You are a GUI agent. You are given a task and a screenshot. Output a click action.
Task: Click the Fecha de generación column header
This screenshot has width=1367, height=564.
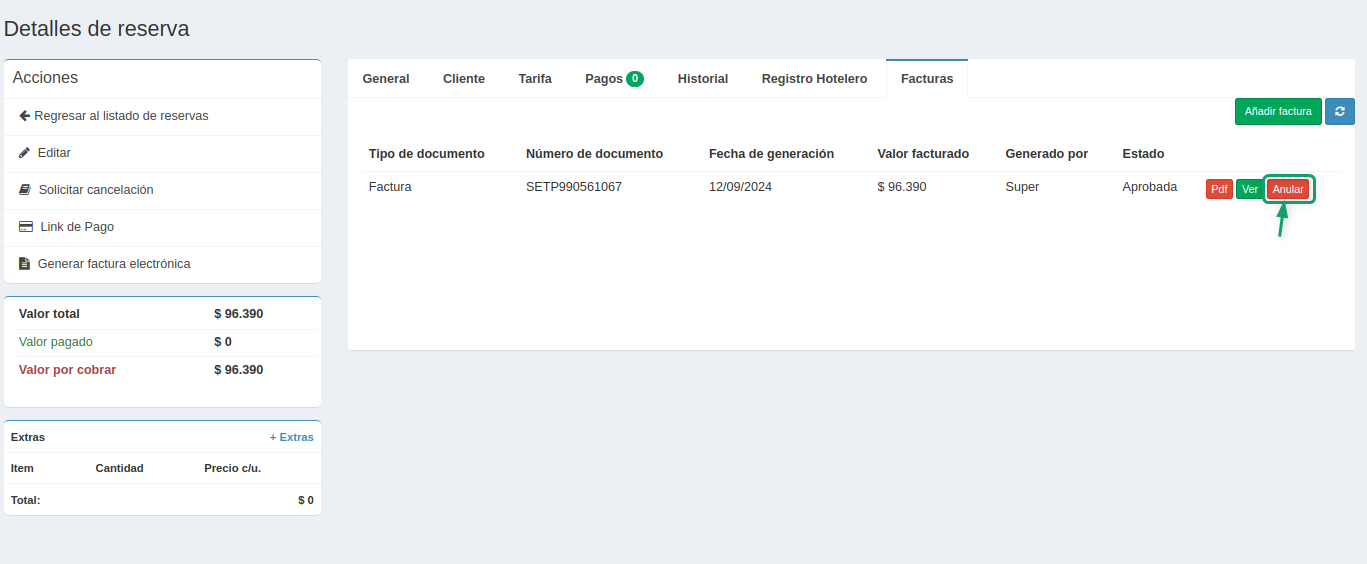771,154
